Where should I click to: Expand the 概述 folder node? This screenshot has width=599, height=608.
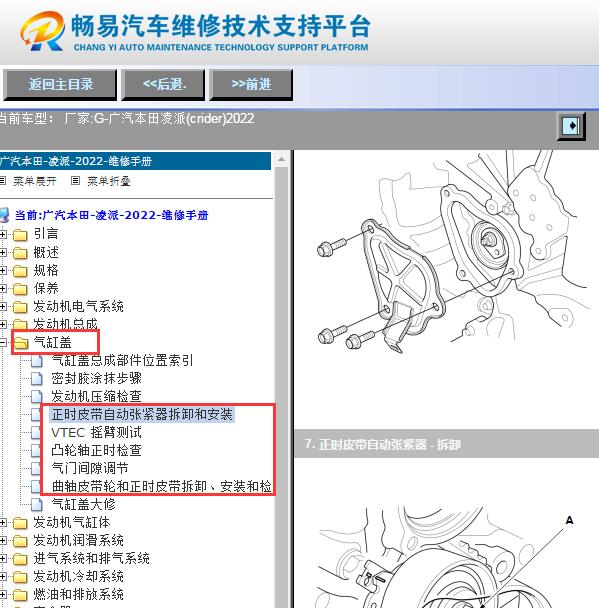click(x=3, y=252)
